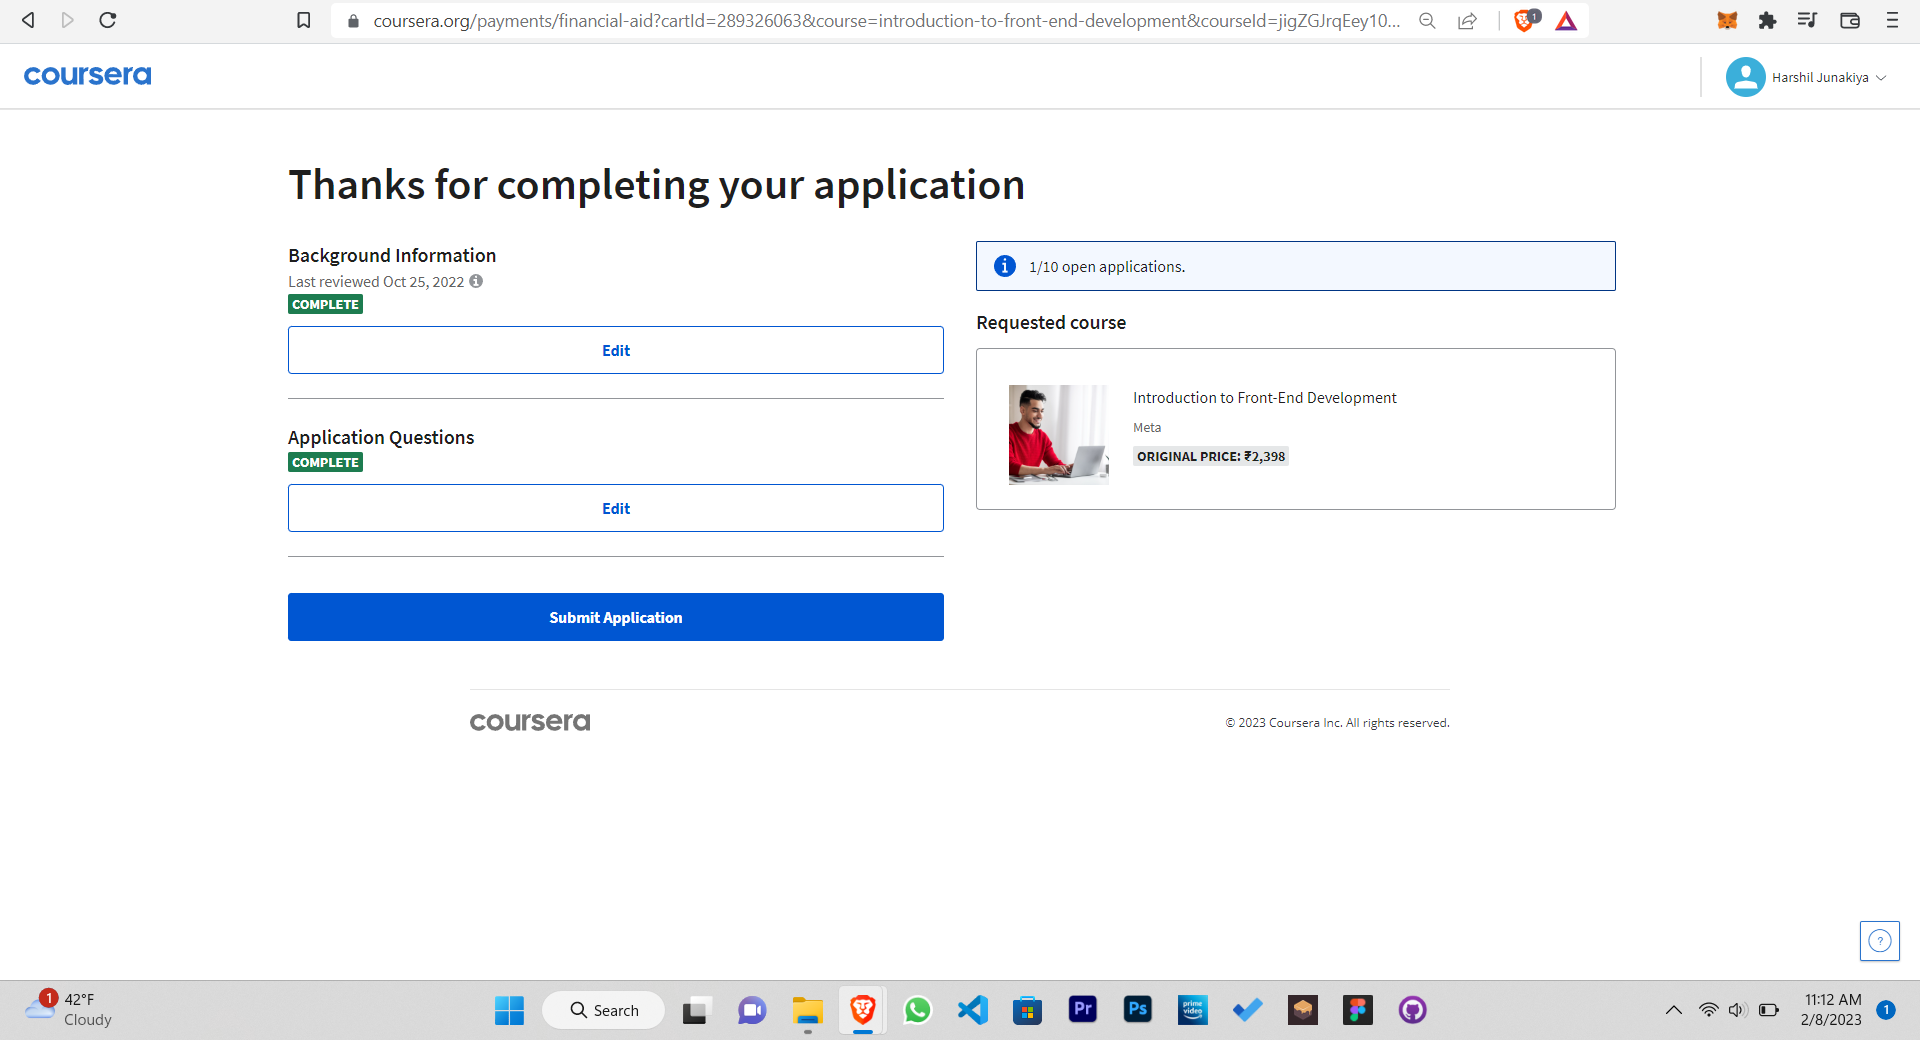Expand the Harshil Junakiya account dropdown

pos(1806,76)
